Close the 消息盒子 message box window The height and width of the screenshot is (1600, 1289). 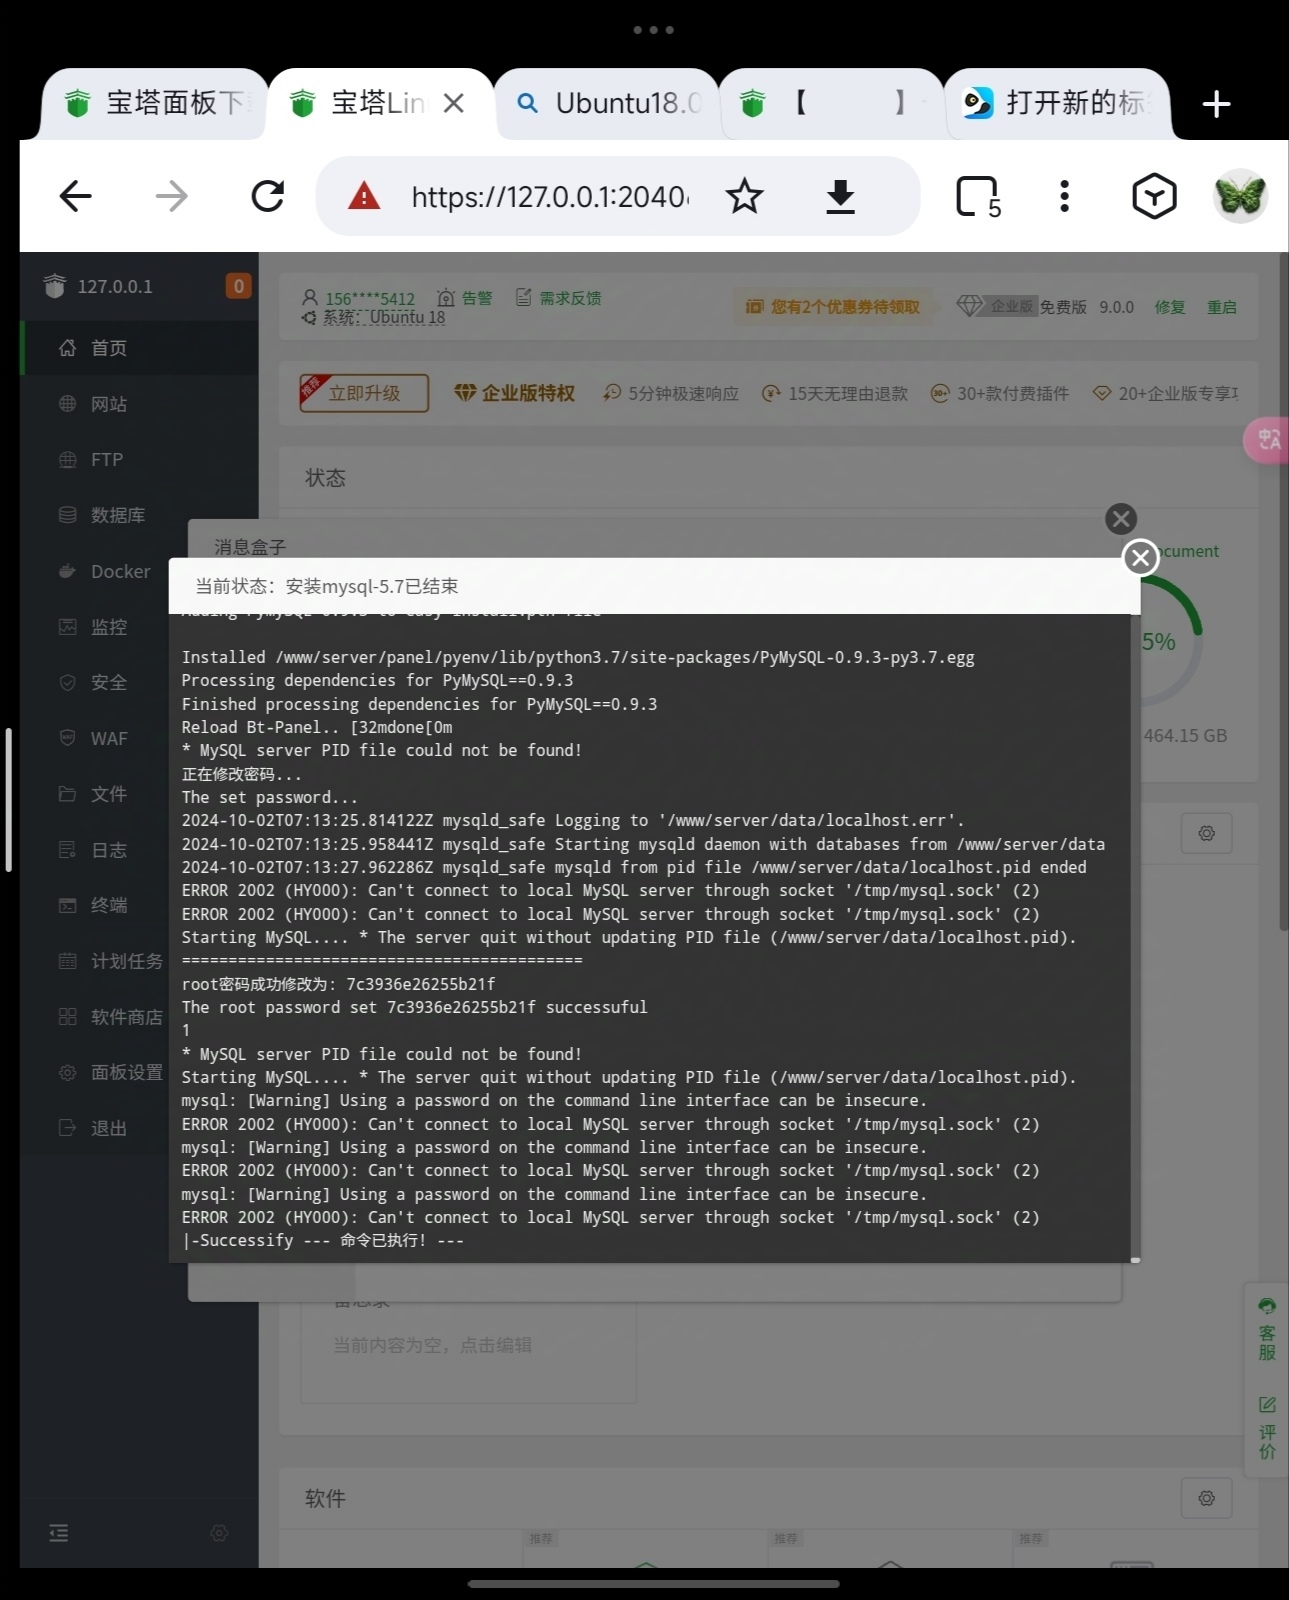[1121, 519]
